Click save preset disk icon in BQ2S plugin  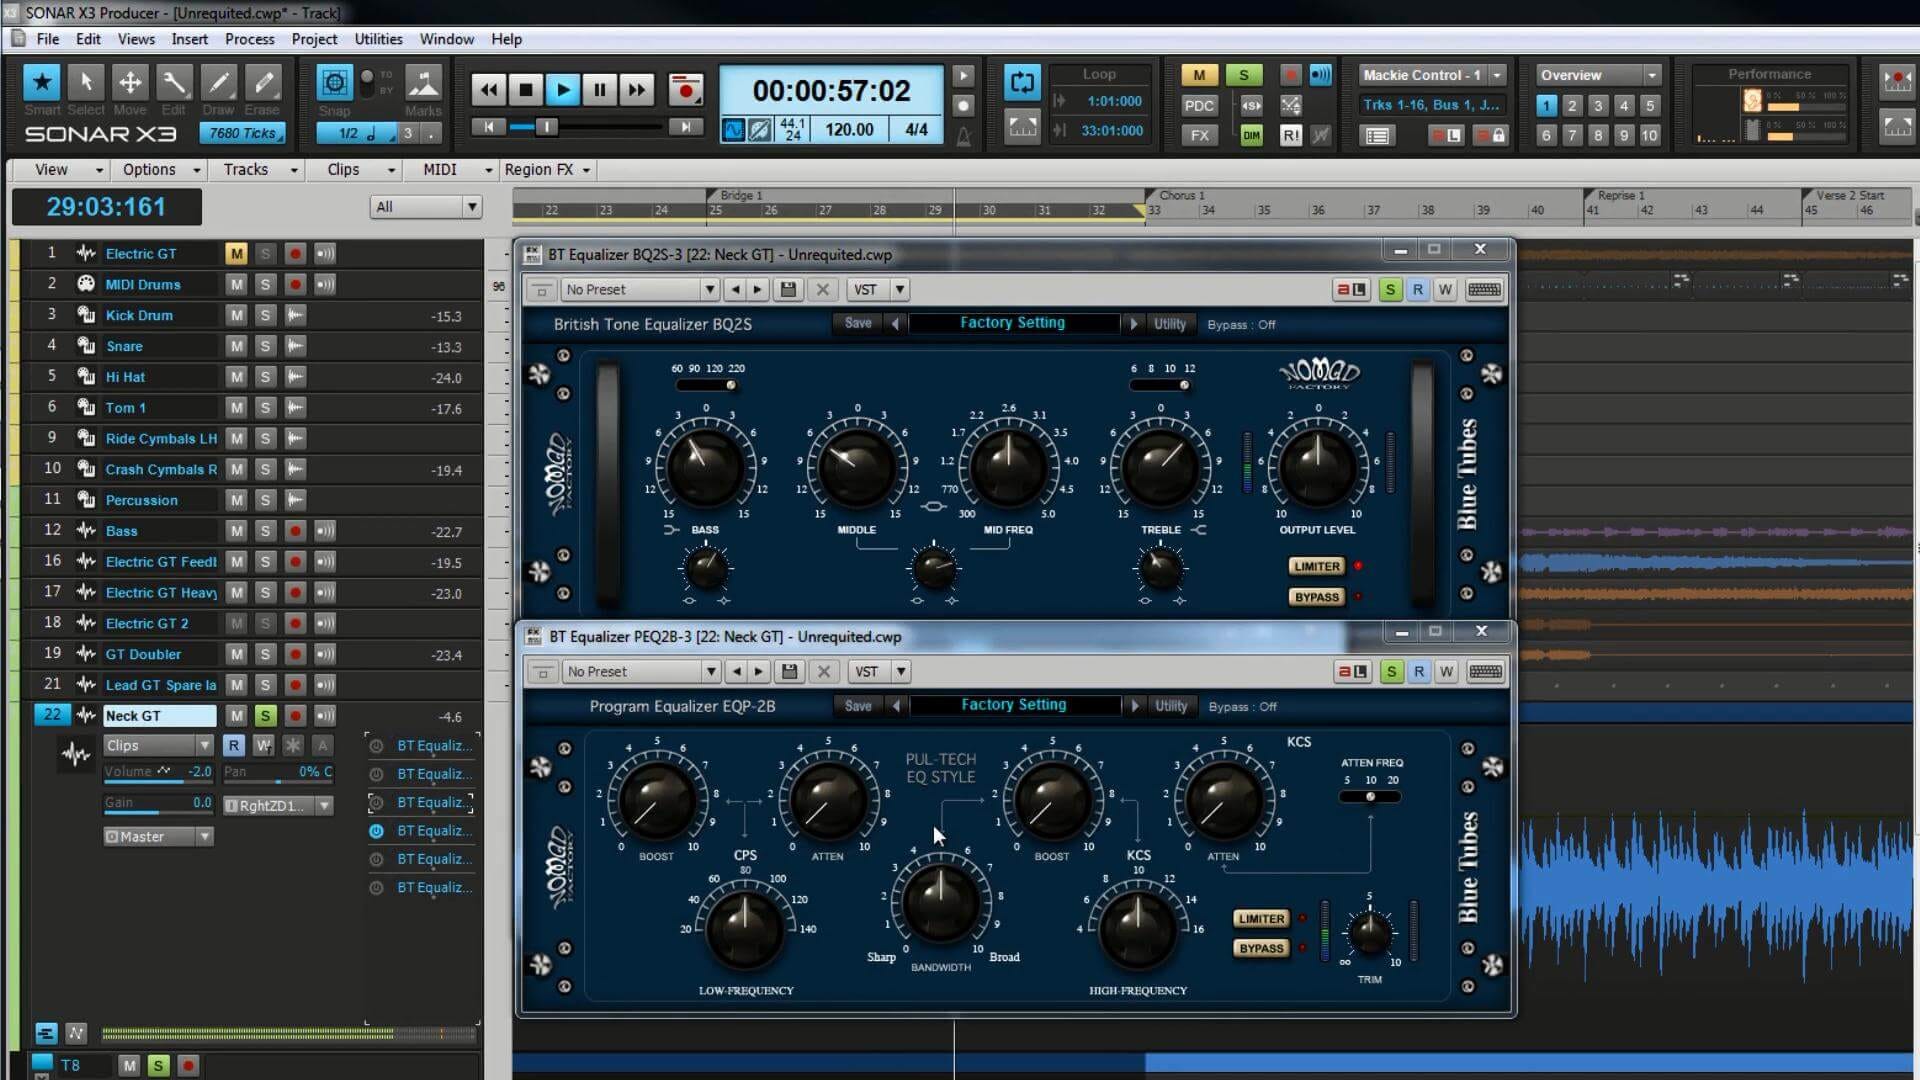point(788,290)
